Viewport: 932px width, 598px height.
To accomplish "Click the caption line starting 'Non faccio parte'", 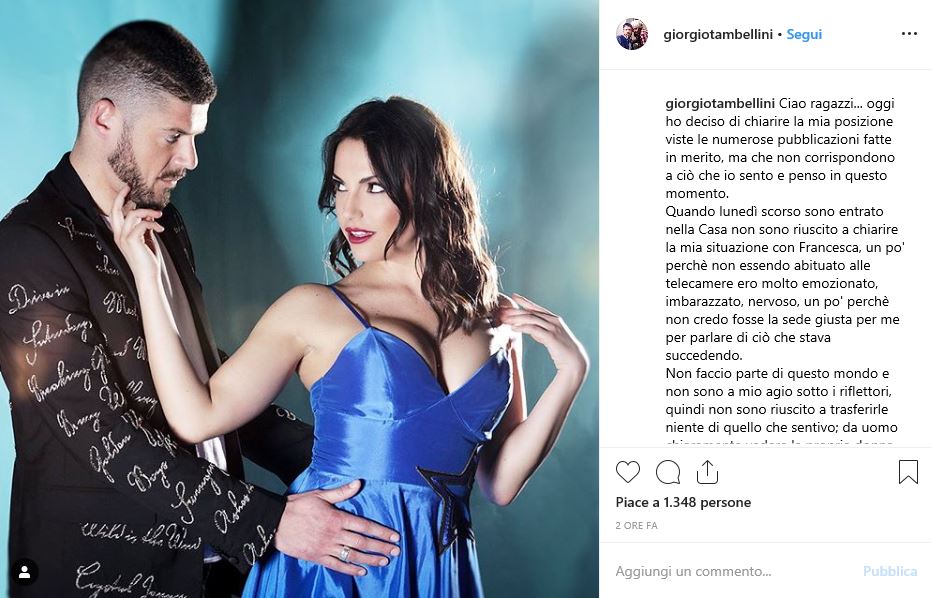I will pos(777,373).
